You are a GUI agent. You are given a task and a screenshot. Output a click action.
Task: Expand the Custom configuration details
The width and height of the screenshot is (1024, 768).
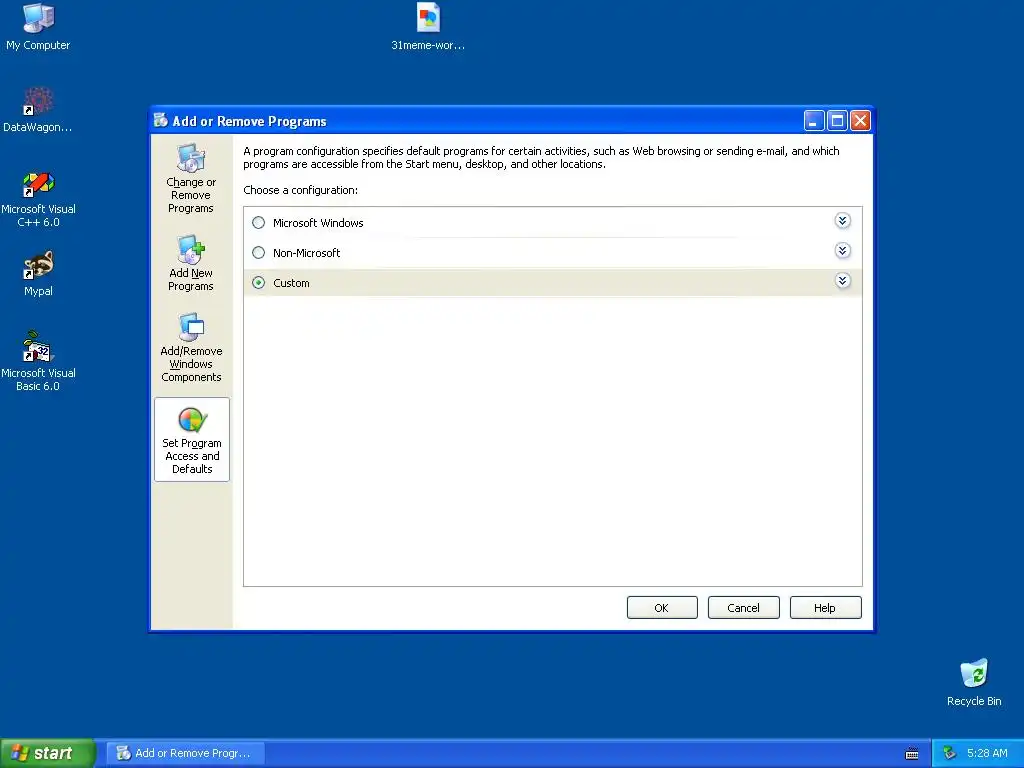842,281
